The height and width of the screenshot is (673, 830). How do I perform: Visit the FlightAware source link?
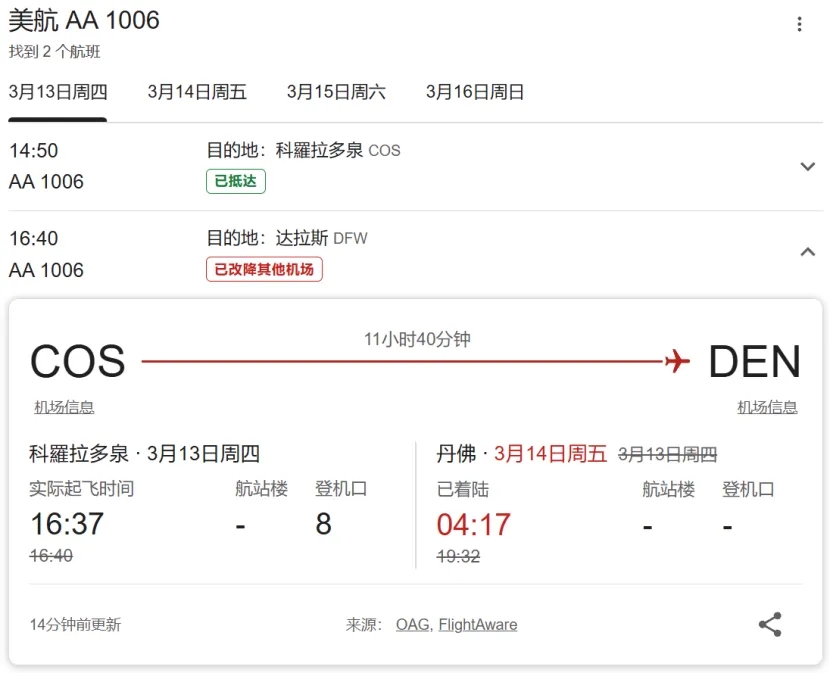[478, 625]
